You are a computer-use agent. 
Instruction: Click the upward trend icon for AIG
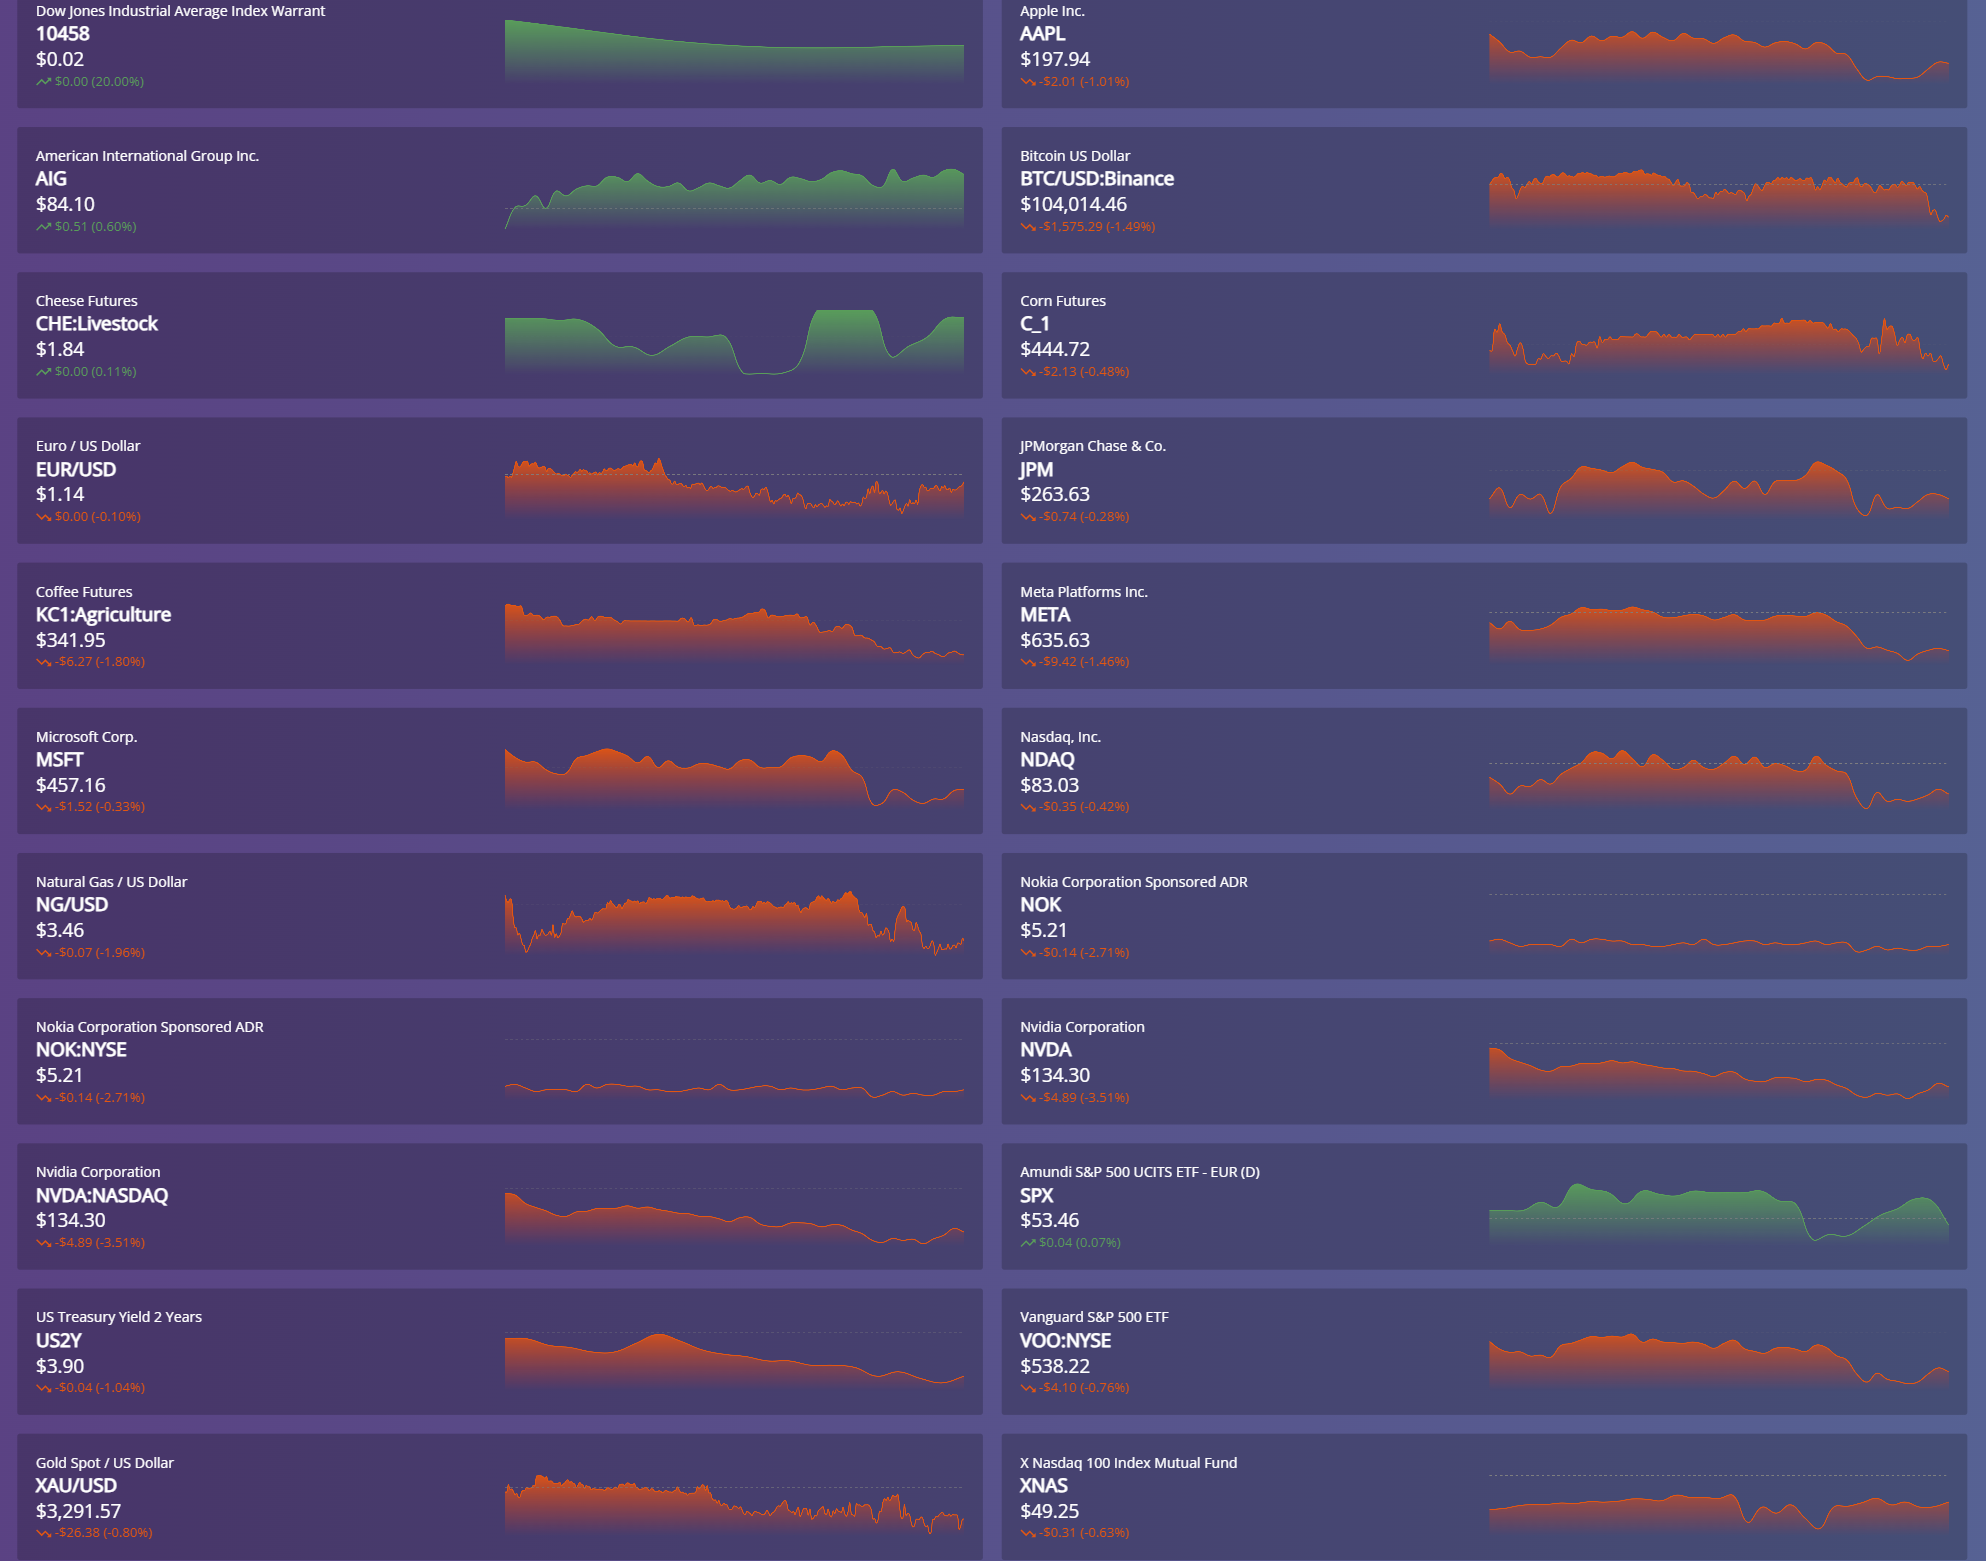(x=43, y=227)
